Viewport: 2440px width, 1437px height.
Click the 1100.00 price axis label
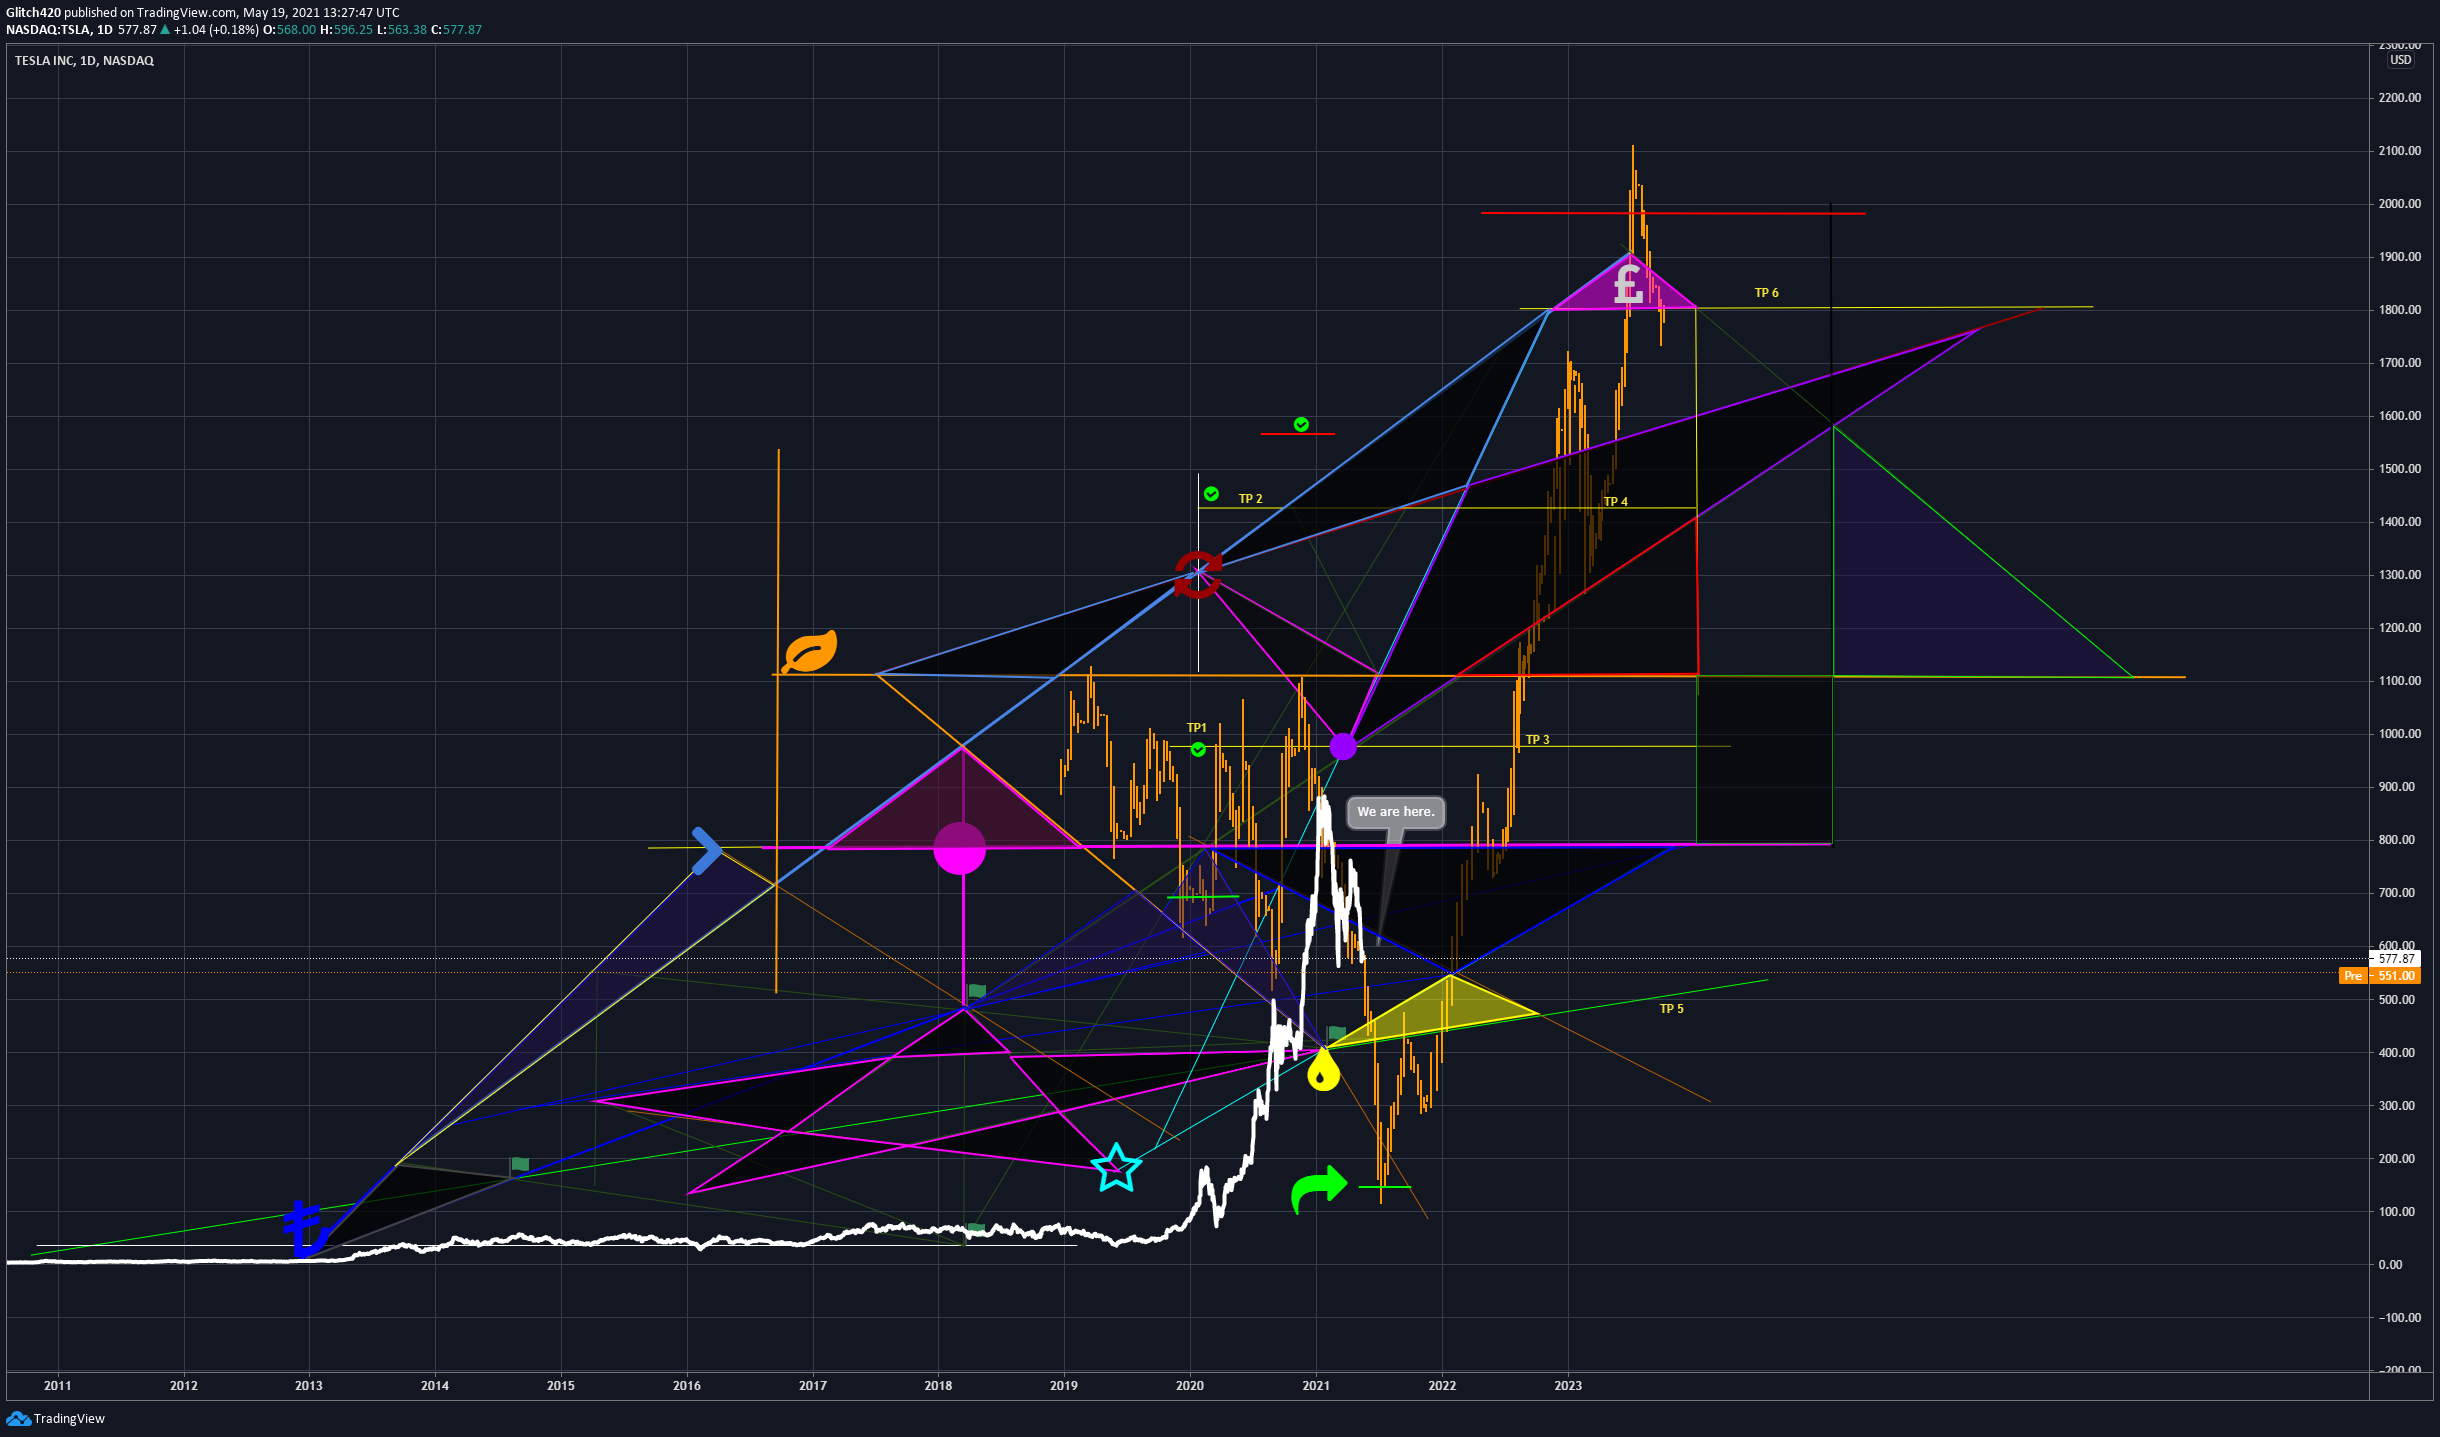2400,681
